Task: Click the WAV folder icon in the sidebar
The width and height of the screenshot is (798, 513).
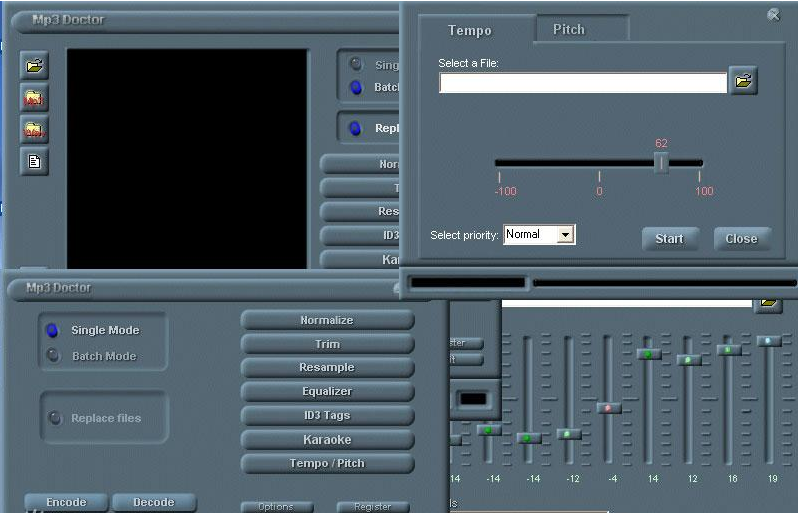Action: coord(34,130)
